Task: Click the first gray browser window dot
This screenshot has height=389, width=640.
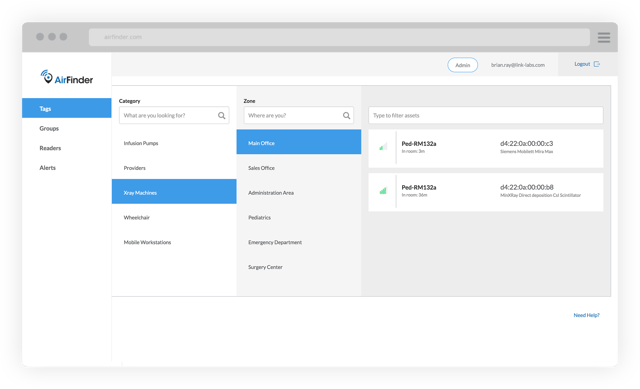Action: (40, 37)
